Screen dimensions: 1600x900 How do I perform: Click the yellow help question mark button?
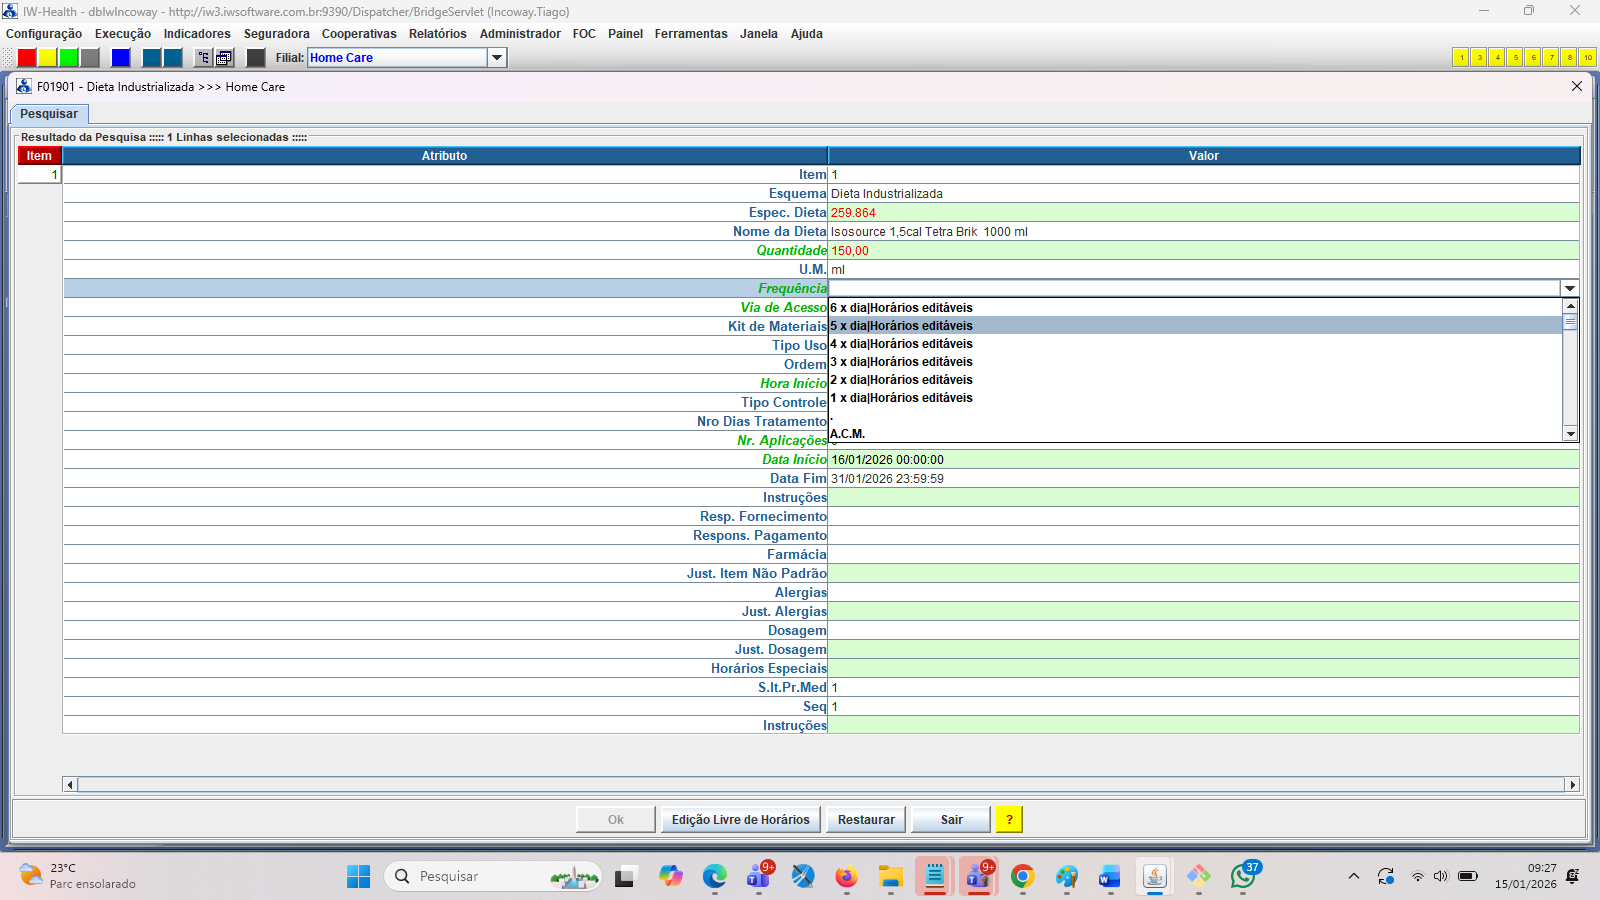click(x=1009, y=820)
